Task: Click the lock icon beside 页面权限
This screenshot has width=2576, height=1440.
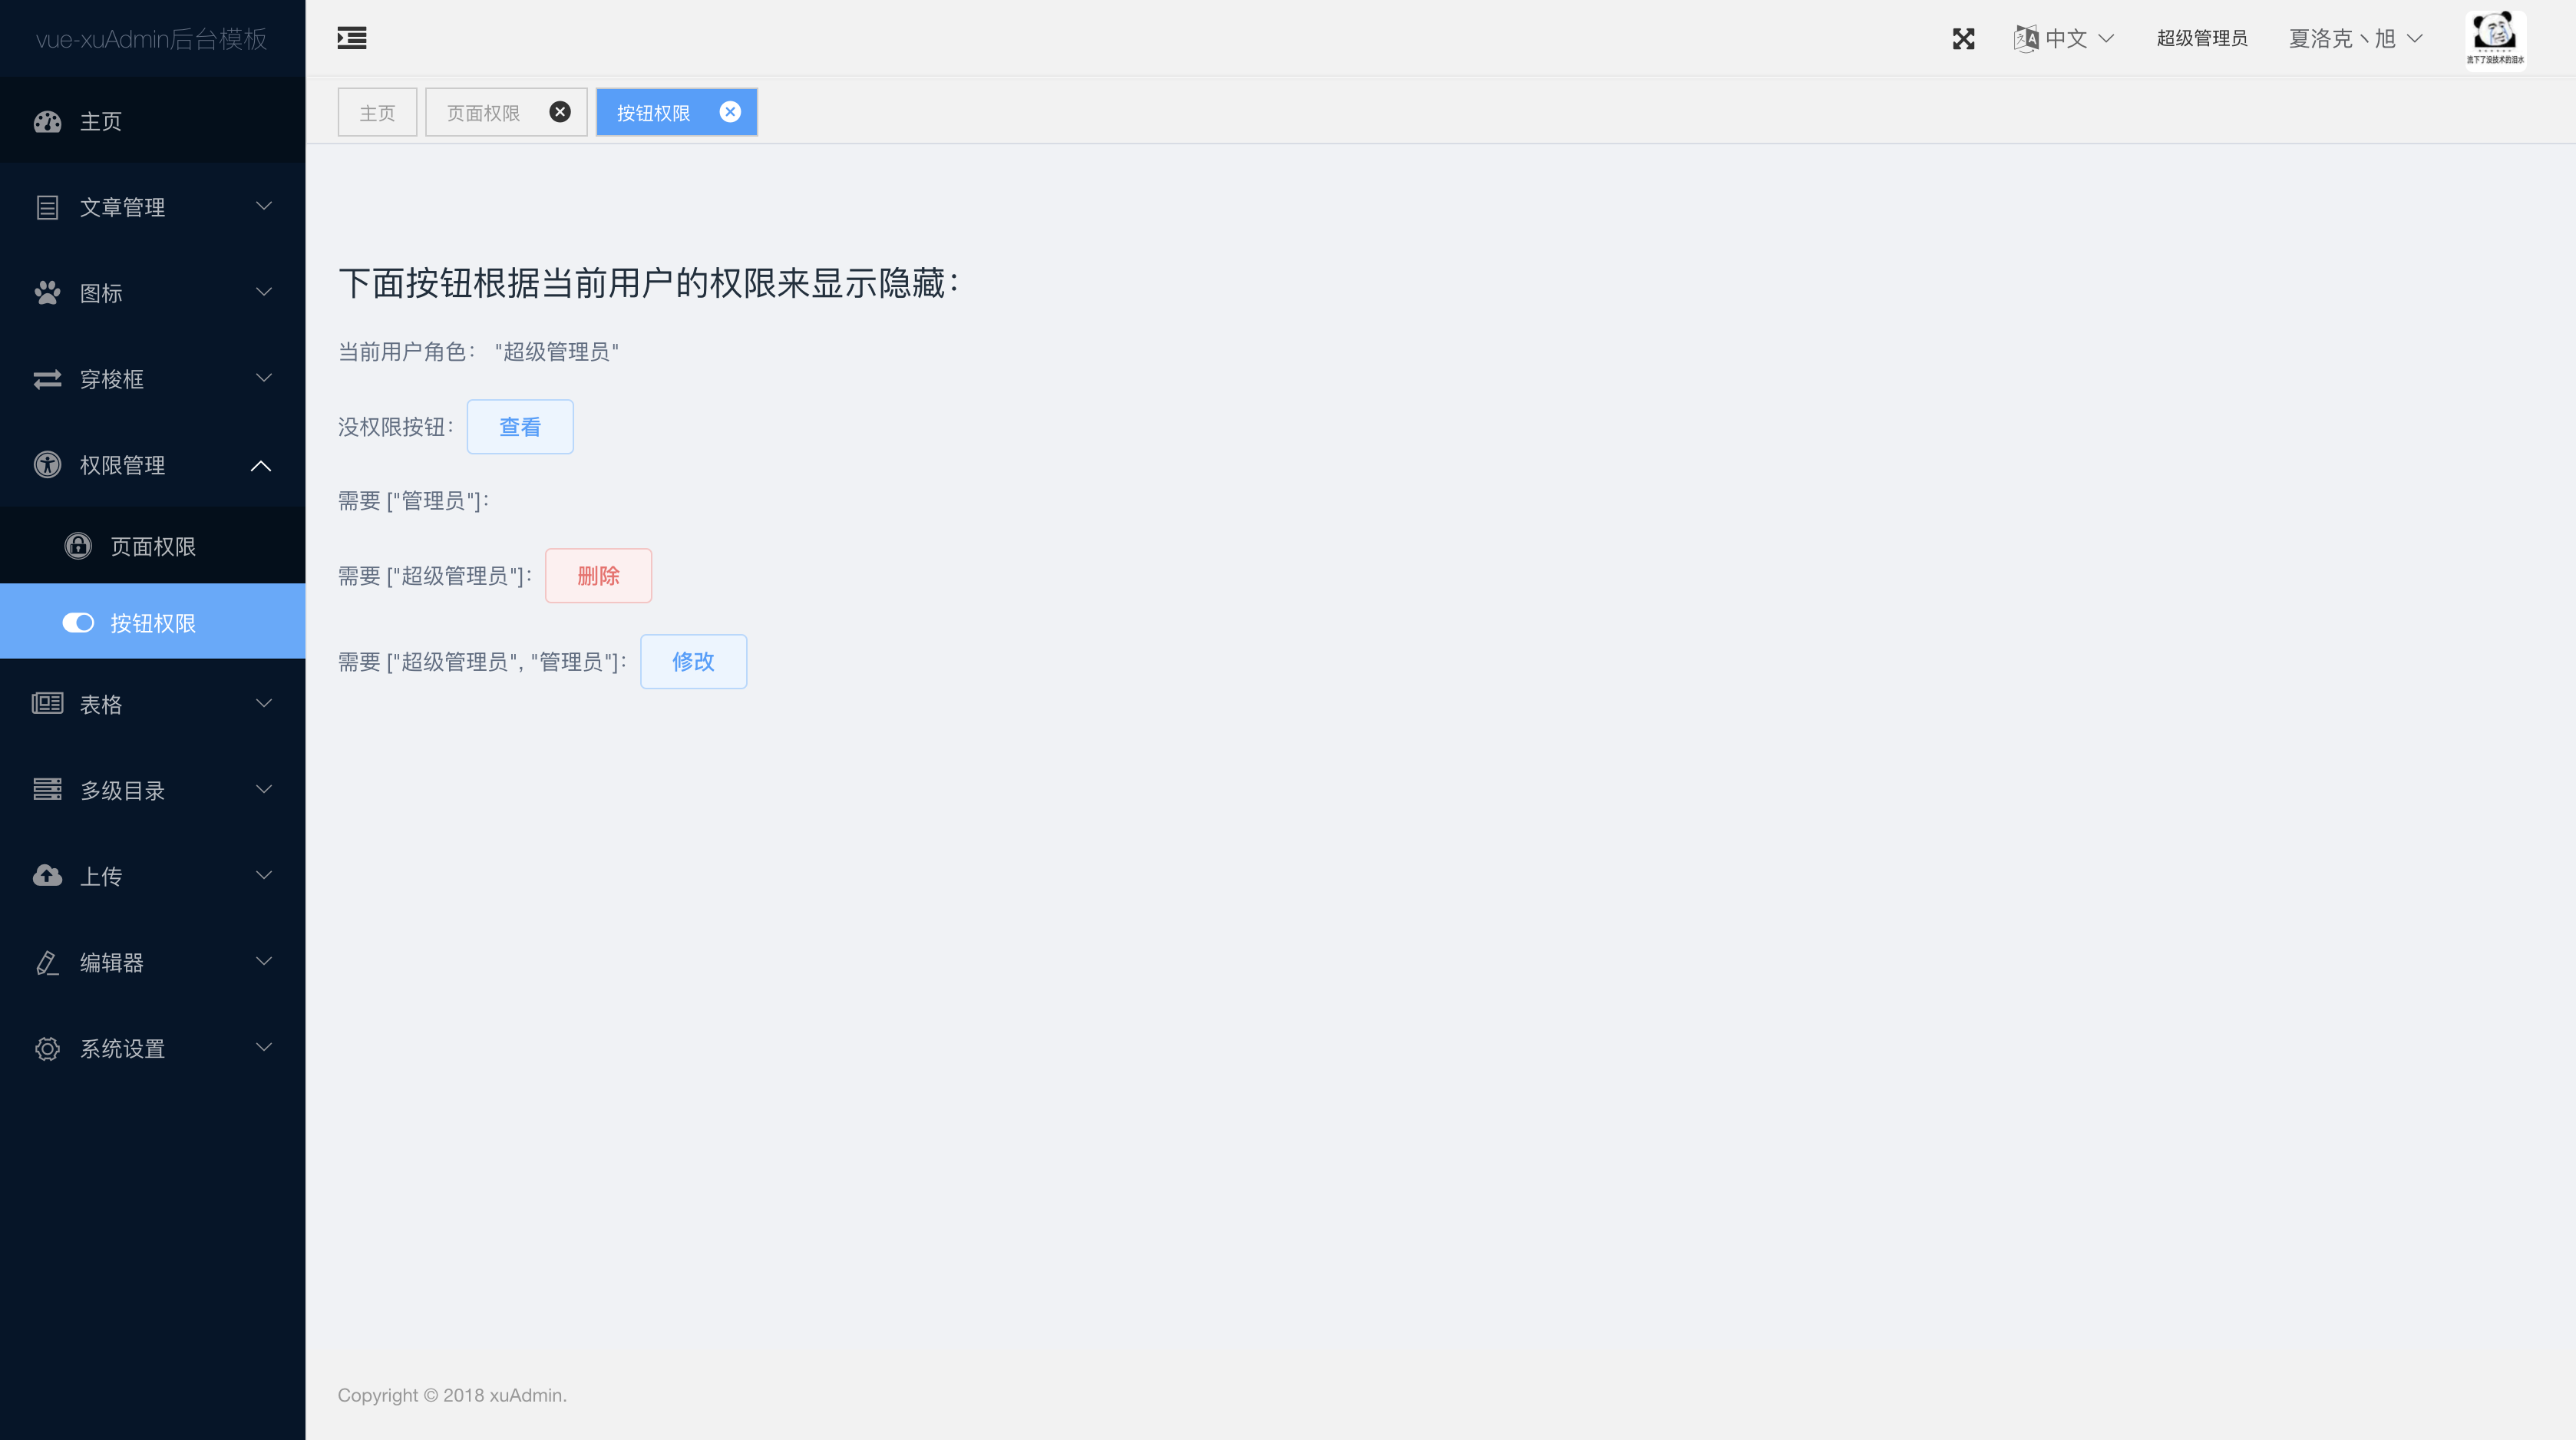Action: pos(78,546)
